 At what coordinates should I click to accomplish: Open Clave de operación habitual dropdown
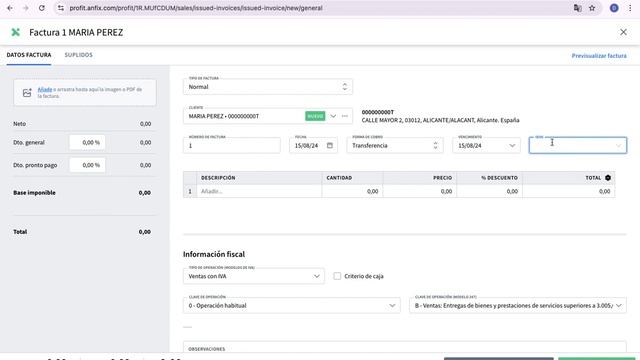point(291,305)
